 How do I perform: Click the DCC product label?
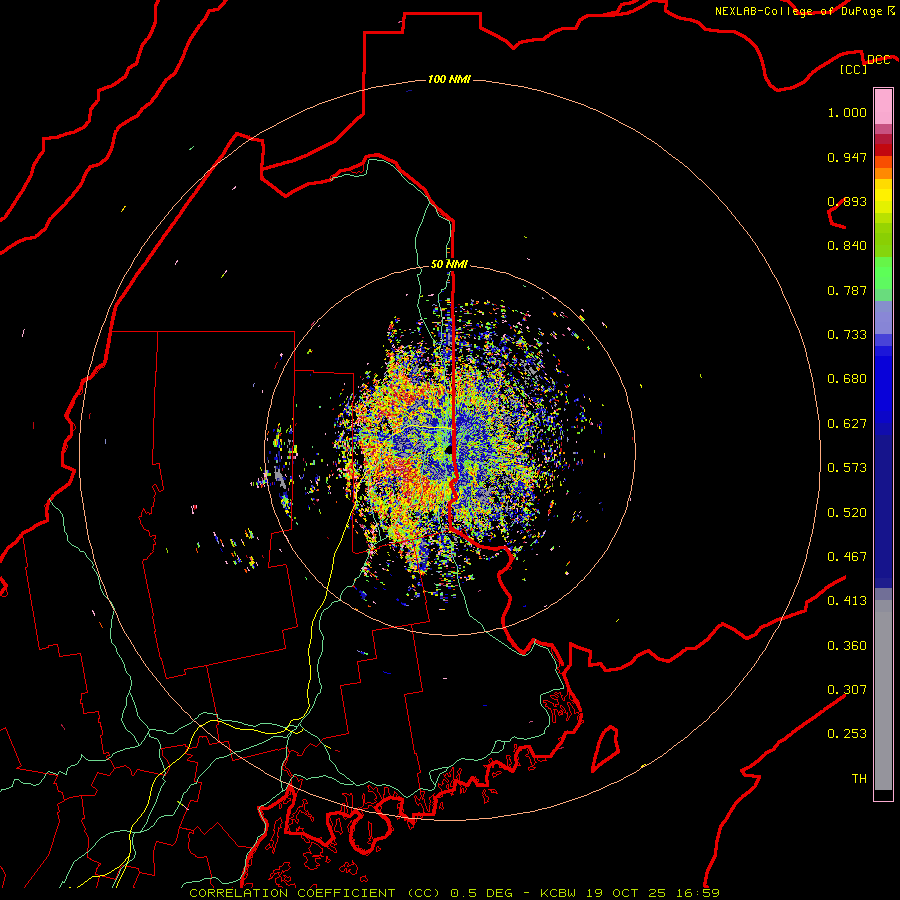[879, 59]
